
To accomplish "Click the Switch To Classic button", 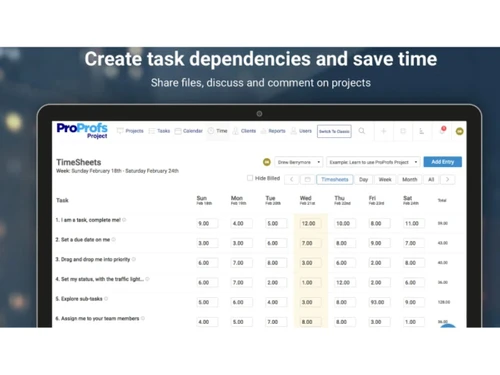I will tap(334, 131).
